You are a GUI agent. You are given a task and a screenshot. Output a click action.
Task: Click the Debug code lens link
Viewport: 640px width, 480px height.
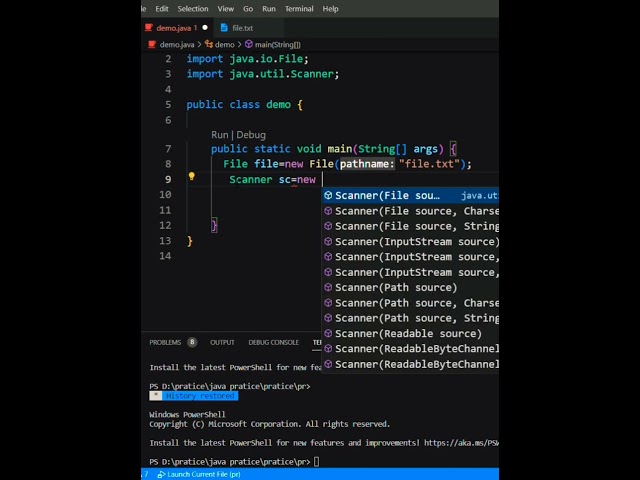pyautogui.click(x=251, y=135)
